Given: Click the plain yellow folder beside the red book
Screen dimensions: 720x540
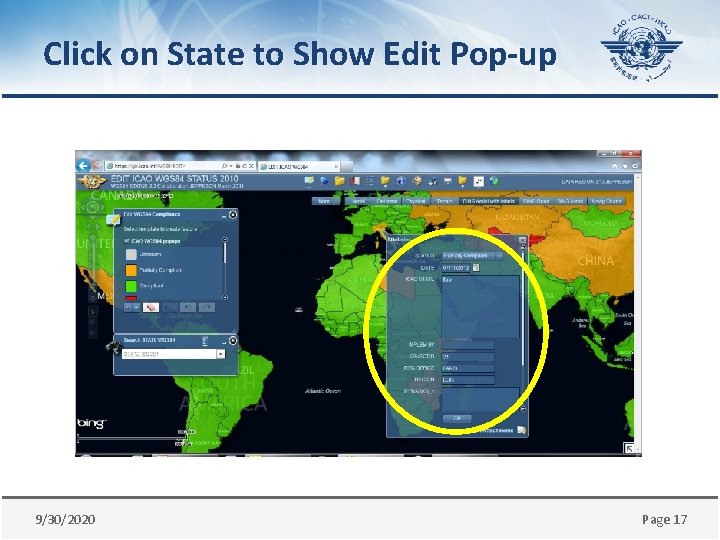Looking at the screenshot, I should [340, 181].
